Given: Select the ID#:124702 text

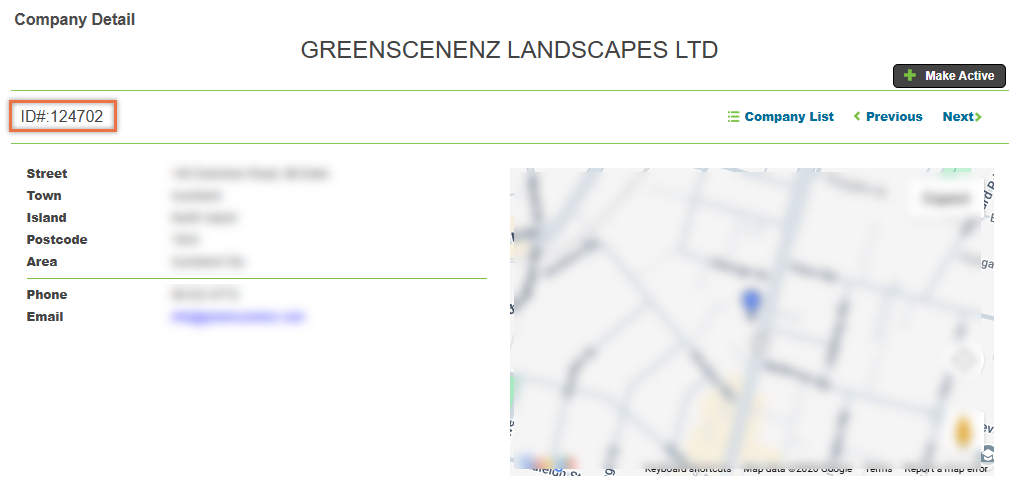Looking at the screenshot, I should click(x=62, y=117).
